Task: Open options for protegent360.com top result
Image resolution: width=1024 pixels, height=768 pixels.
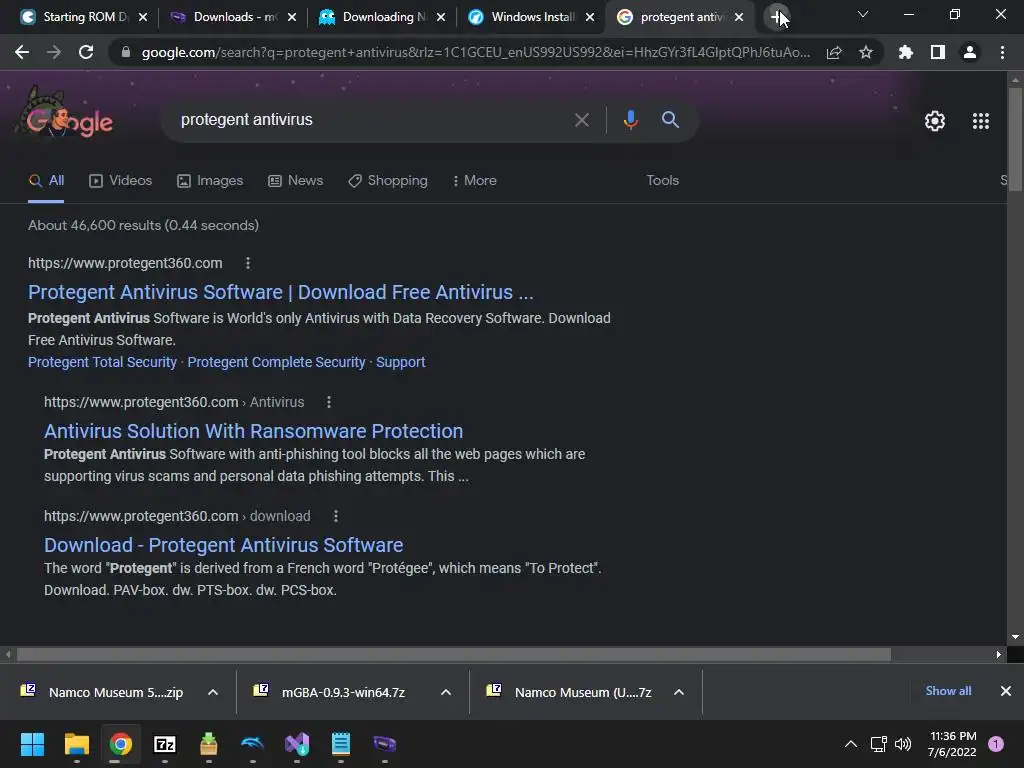Action: click(248, 263)
